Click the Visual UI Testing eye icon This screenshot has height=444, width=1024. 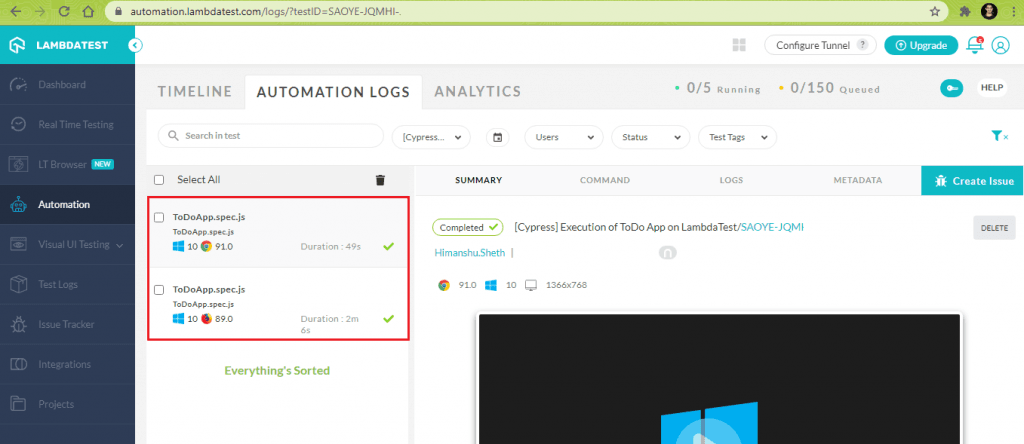pos(19,245)
